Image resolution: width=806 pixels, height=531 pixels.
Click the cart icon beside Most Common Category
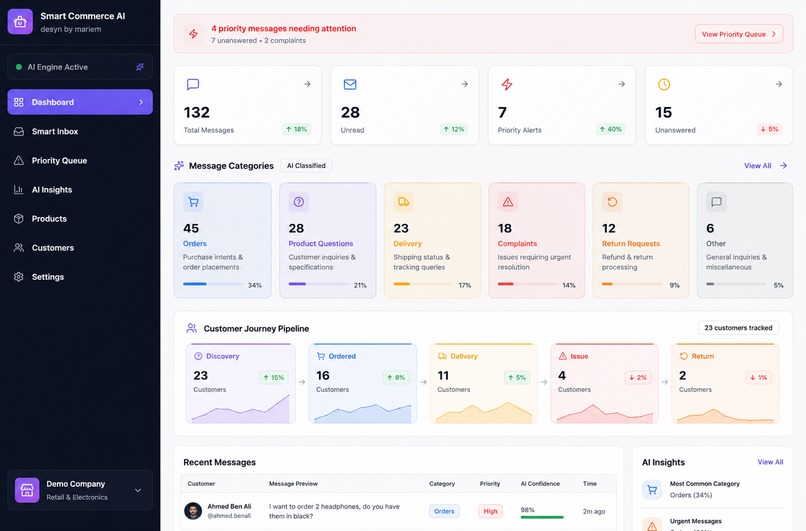[x=652, y=489]
